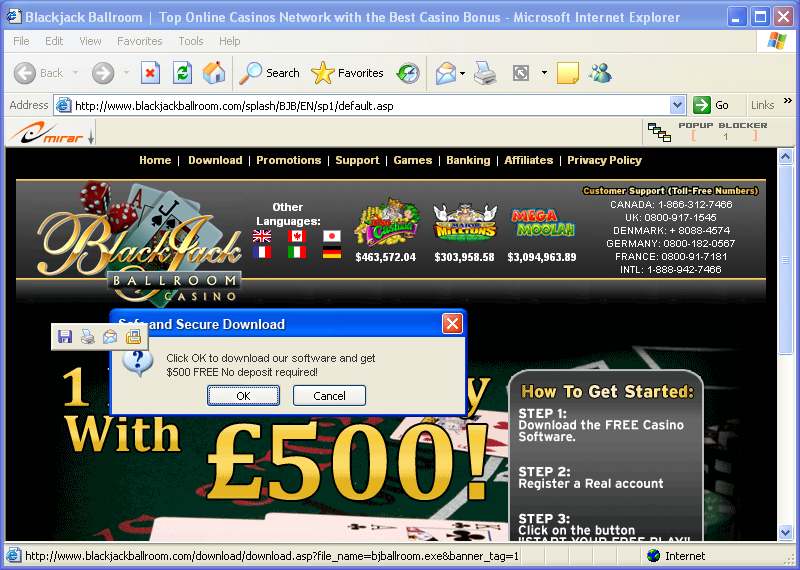The image size is (800, 570).
Task: Open My Pictures folder icon in image toolbar
Action: point(133,336)
